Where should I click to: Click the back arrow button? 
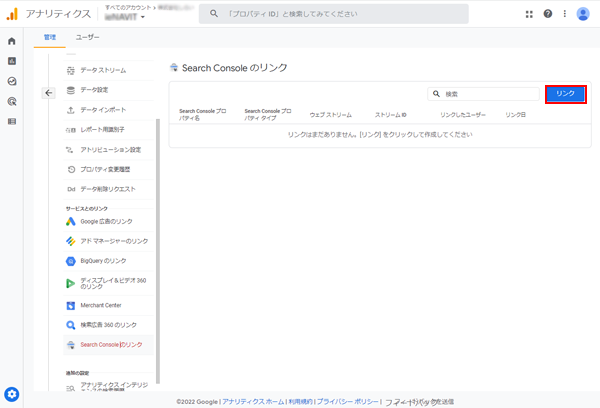[49, 93]
